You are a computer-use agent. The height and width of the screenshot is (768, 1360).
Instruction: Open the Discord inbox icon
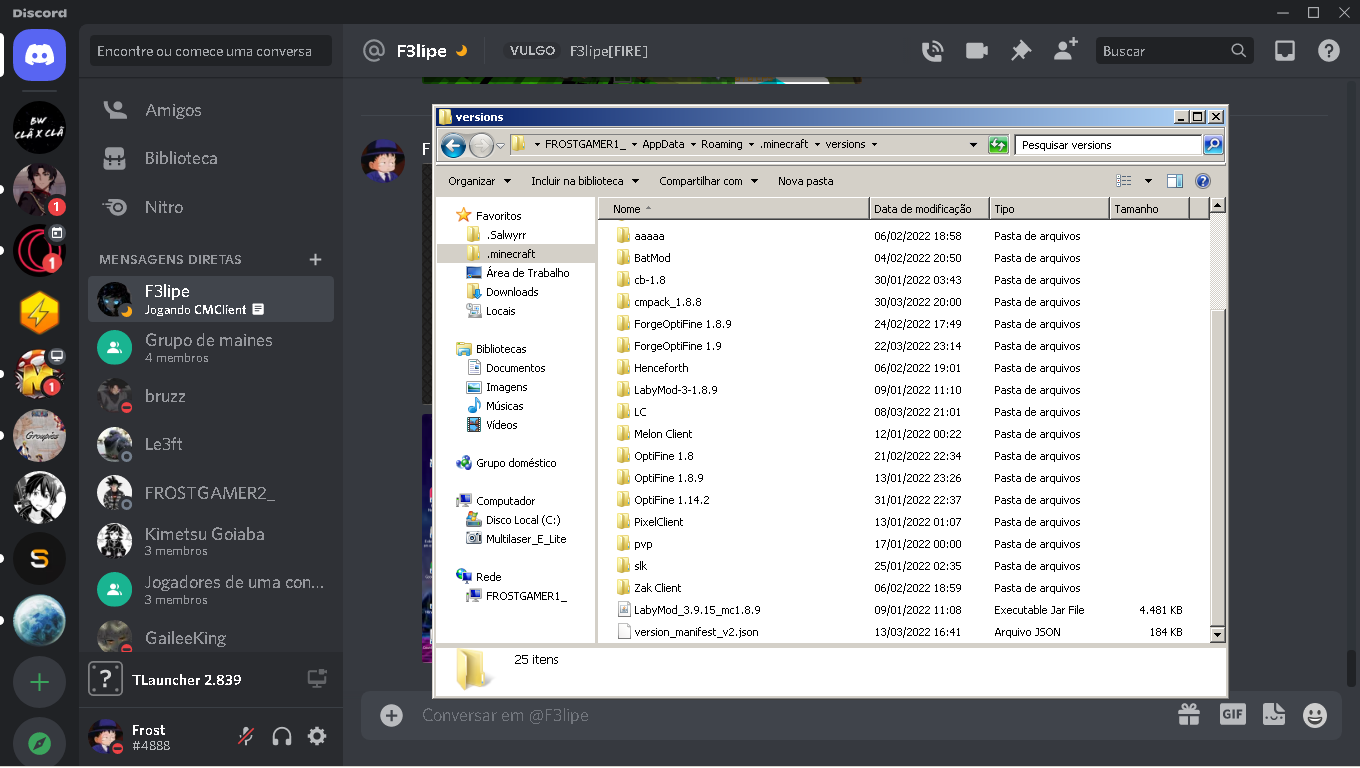click(x=1285, y=51)
